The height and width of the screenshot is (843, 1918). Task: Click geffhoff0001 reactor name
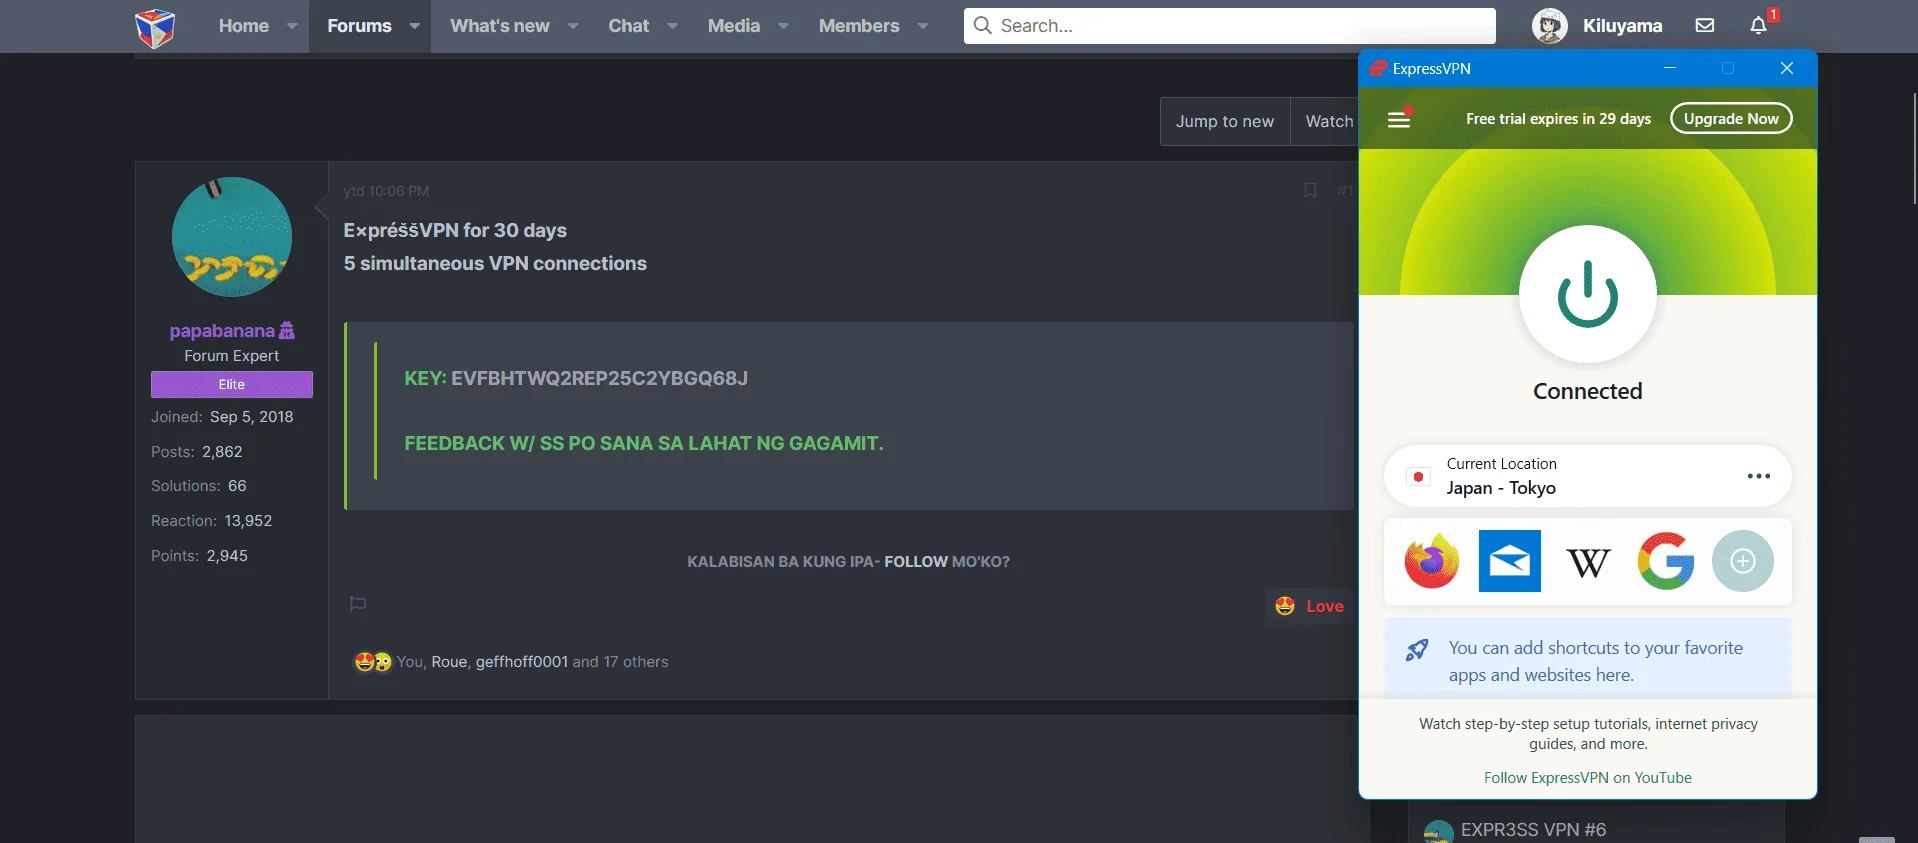tap(522, 662)
